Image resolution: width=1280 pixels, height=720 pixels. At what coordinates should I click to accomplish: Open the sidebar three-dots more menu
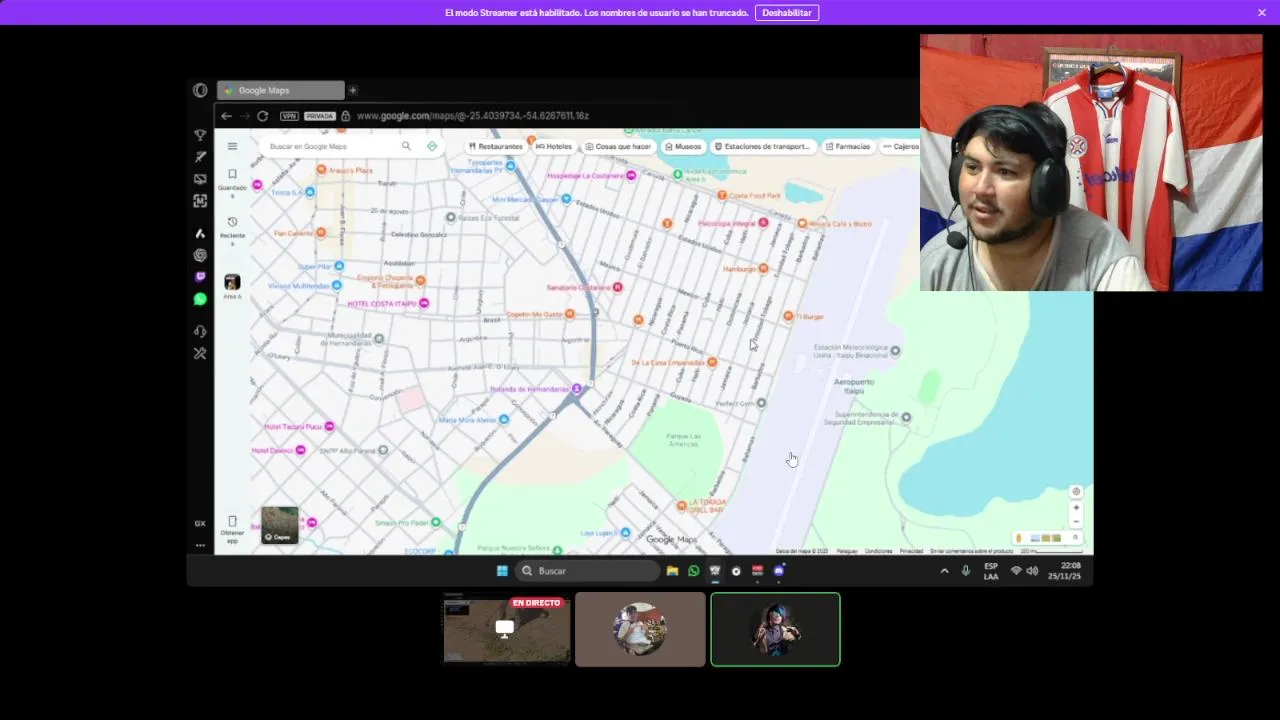[x=200, y=545]
